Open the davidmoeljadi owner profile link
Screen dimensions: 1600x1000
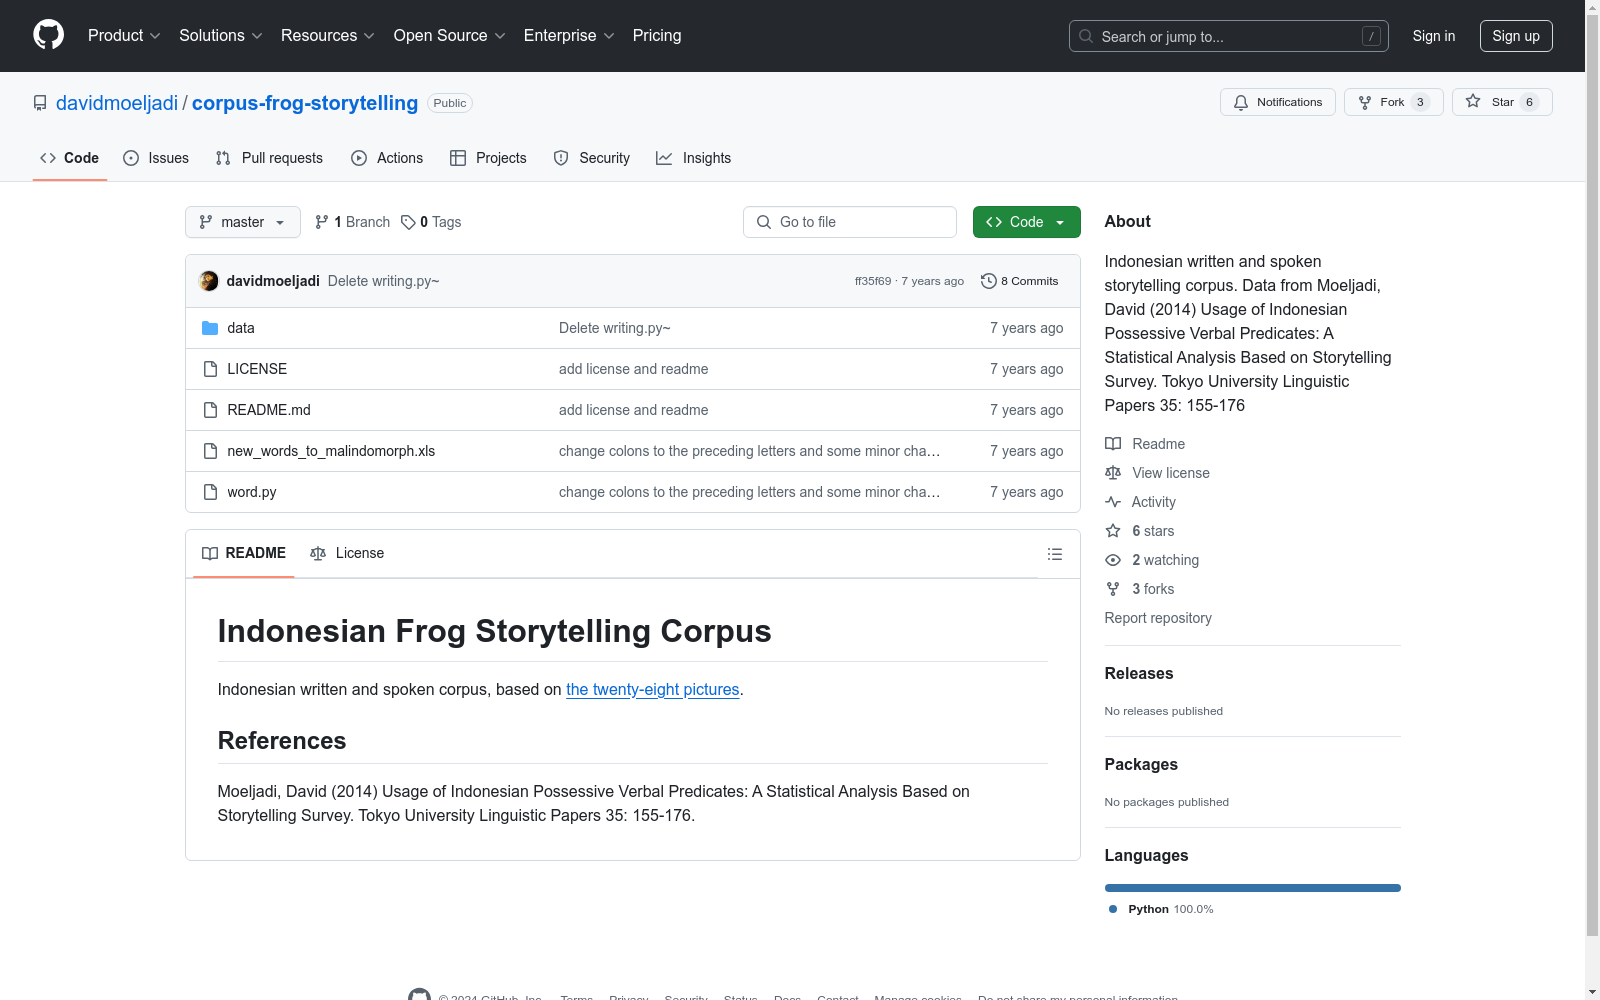click(x=117, y=103)
